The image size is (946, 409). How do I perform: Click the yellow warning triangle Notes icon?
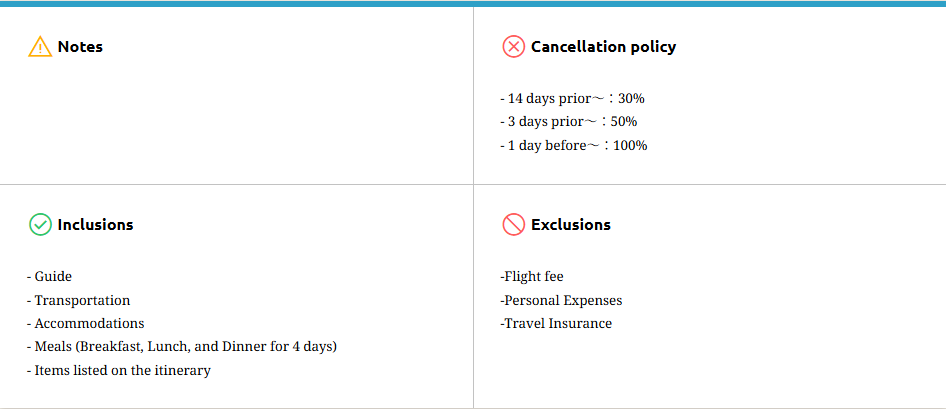point(40,47)
